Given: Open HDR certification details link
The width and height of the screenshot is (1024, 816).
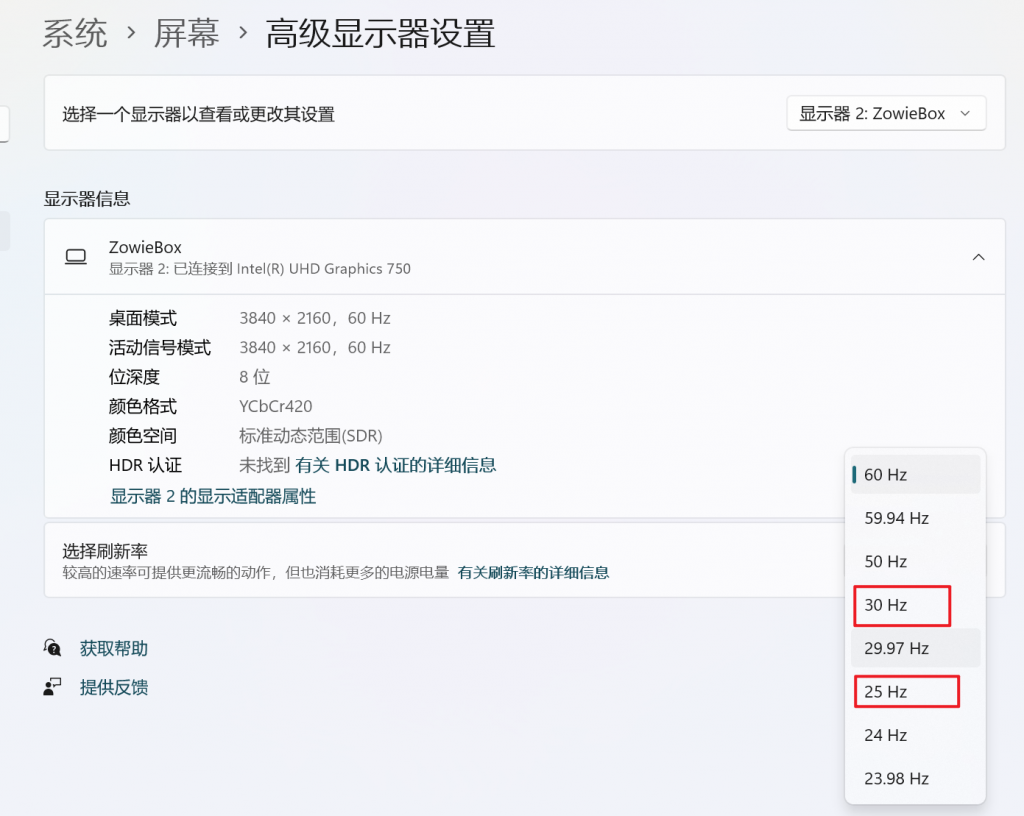Looking at the screenshot, I should click(x=395, y=465).
